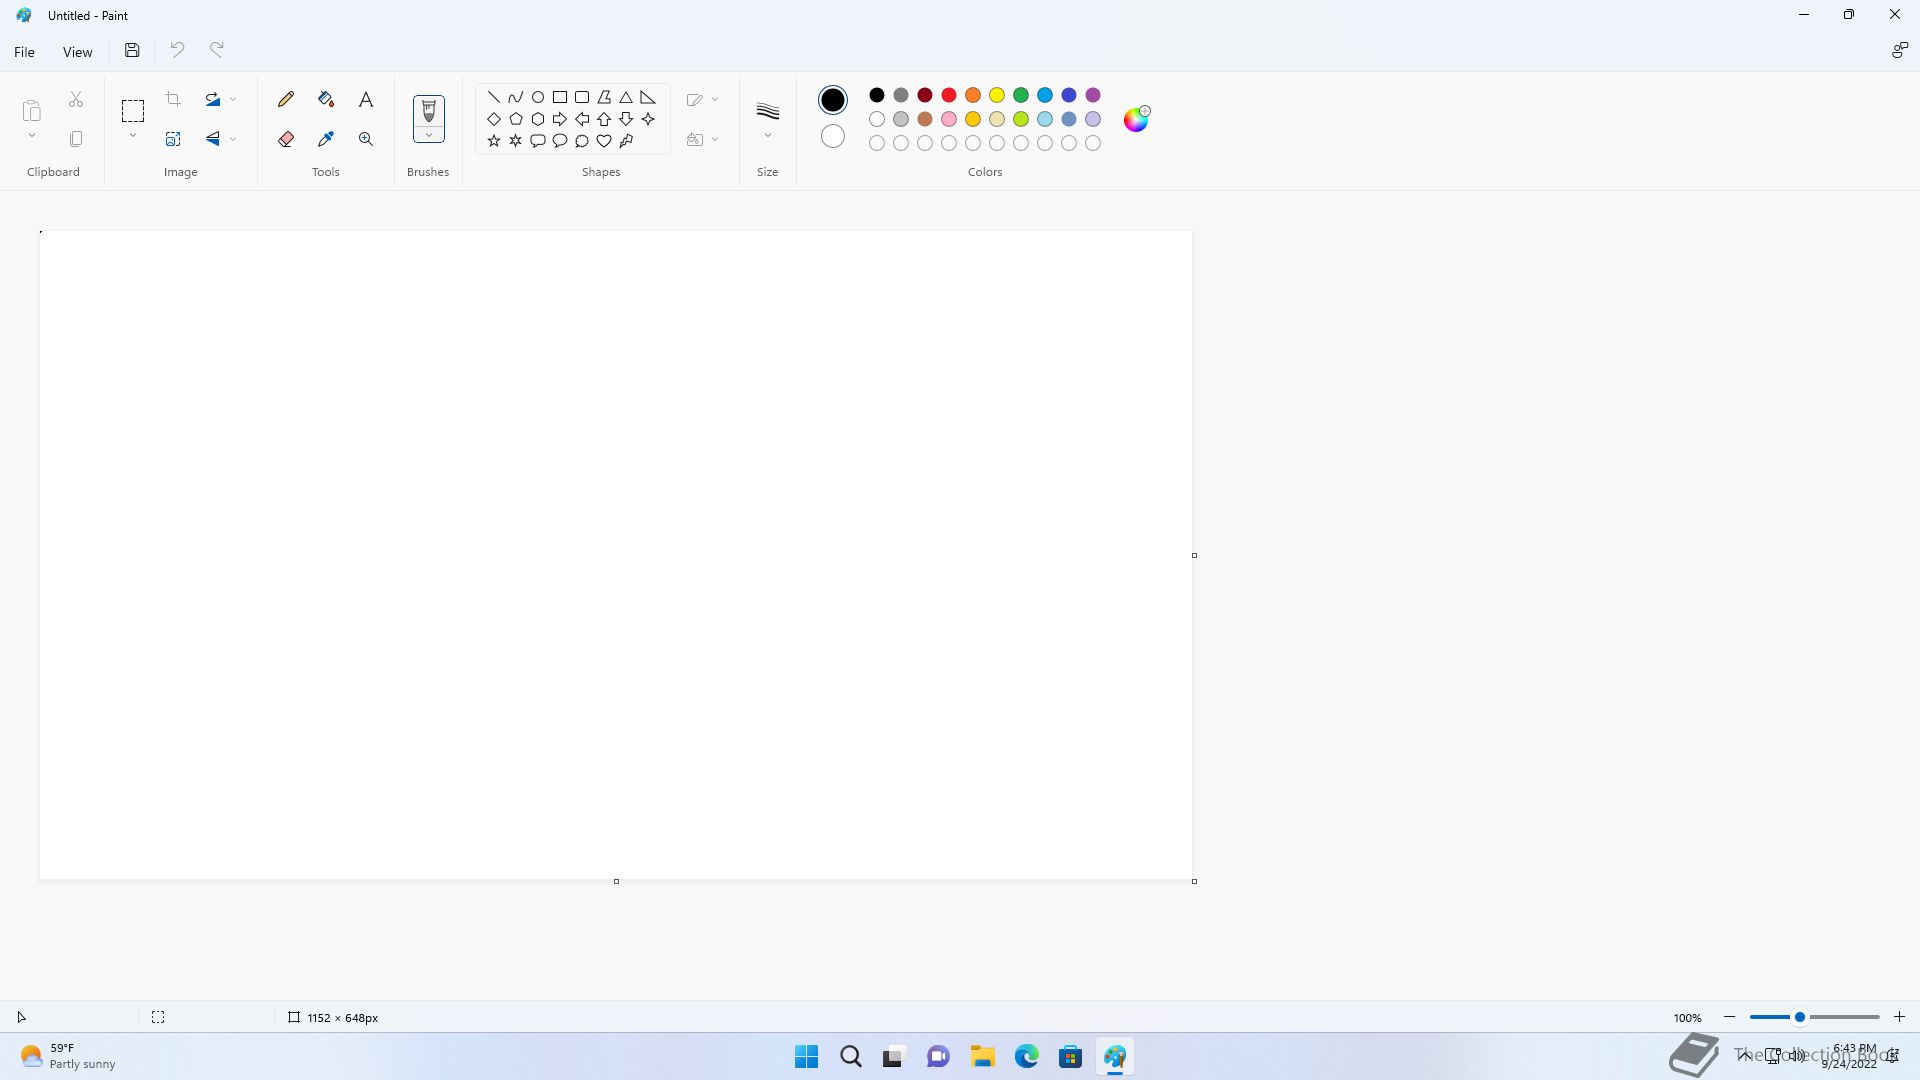Expand the Brushes dropdown arrow

pyautogui.click(x=428, y=135)
